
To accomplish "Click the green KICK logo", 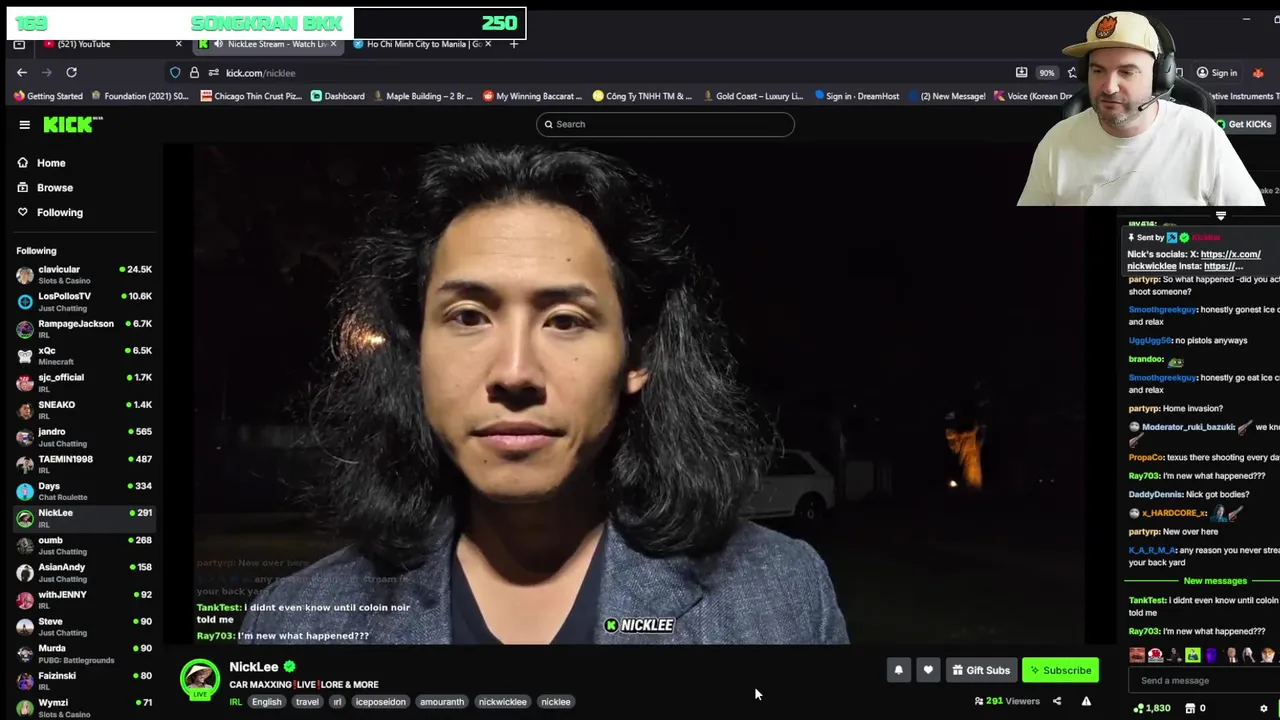I will pyautogui.click(x=73, y=124).
